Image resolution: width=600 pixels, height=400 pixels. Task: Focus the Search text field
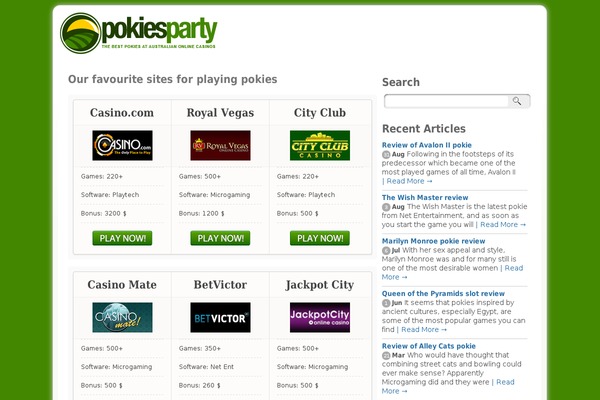click(x=446, y=101)
